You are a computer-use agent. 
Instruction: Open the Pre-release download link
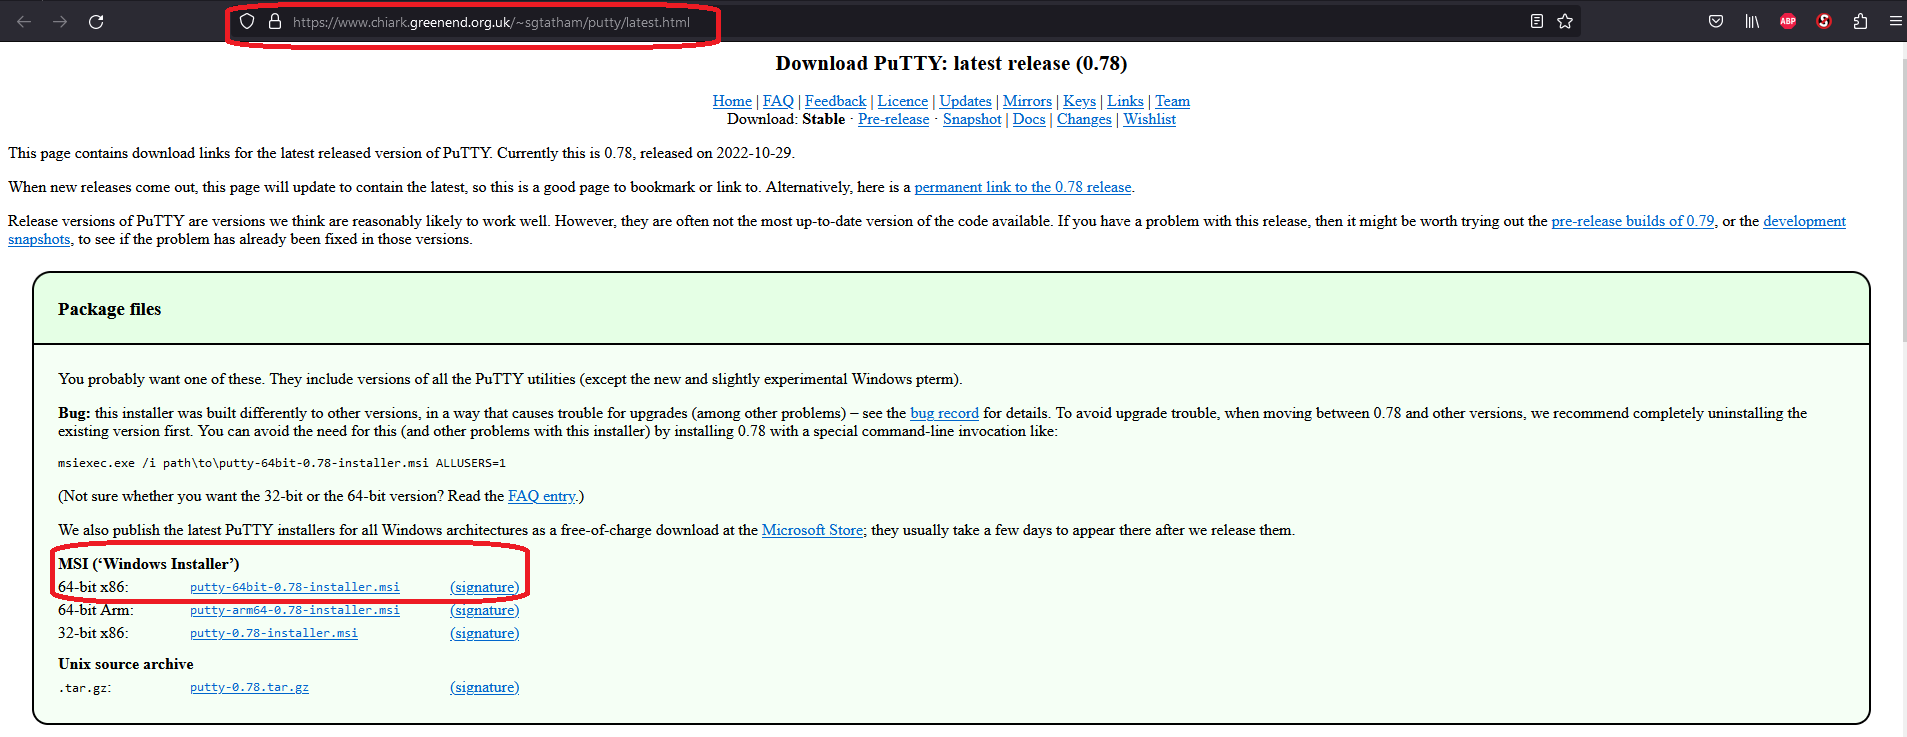point(893,119)
